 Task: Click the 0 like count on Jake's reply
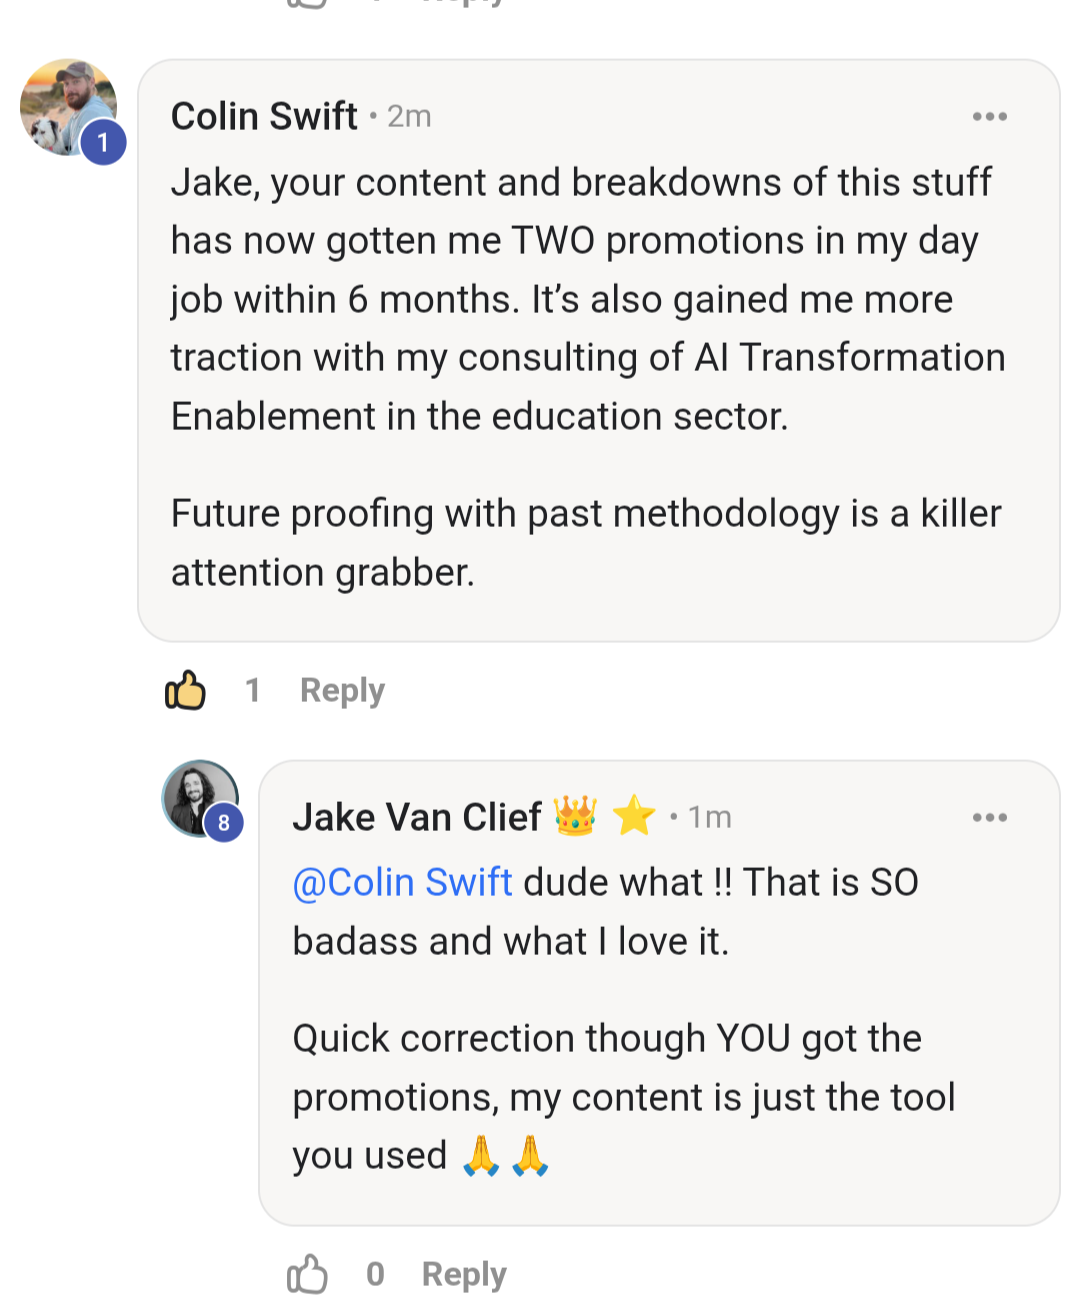(x=375, y=1274)
